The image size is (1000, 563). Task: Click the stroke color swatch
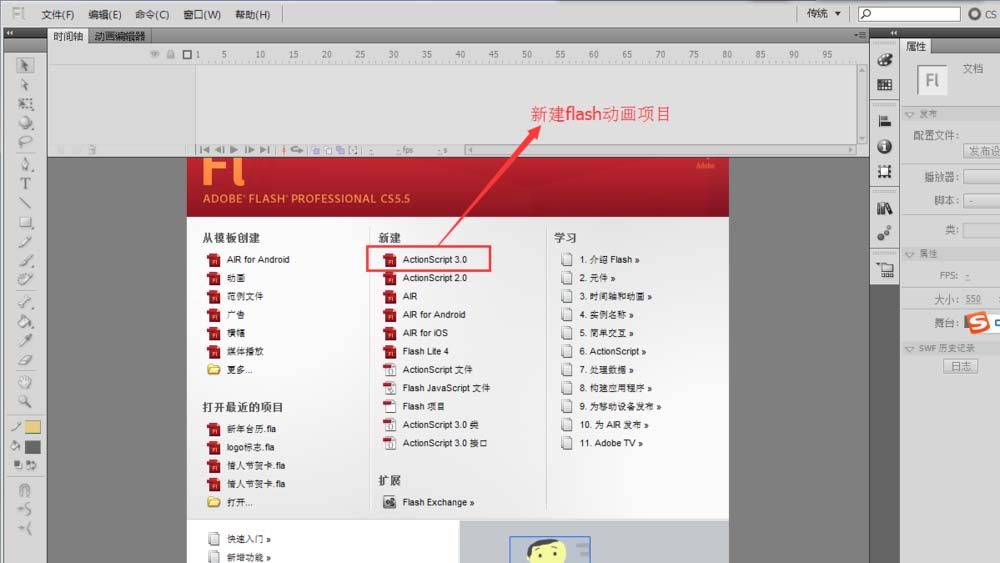coord(33,427)
